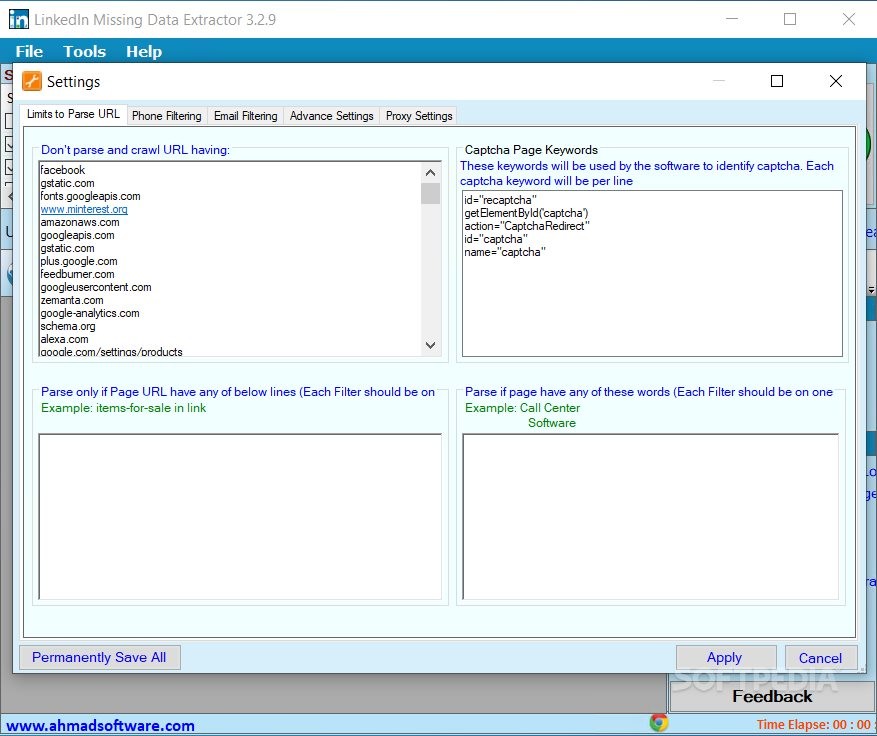Select googleusercontent.com line
The width and height of the screenshot is (877, 736).
(x=96, y=287)
